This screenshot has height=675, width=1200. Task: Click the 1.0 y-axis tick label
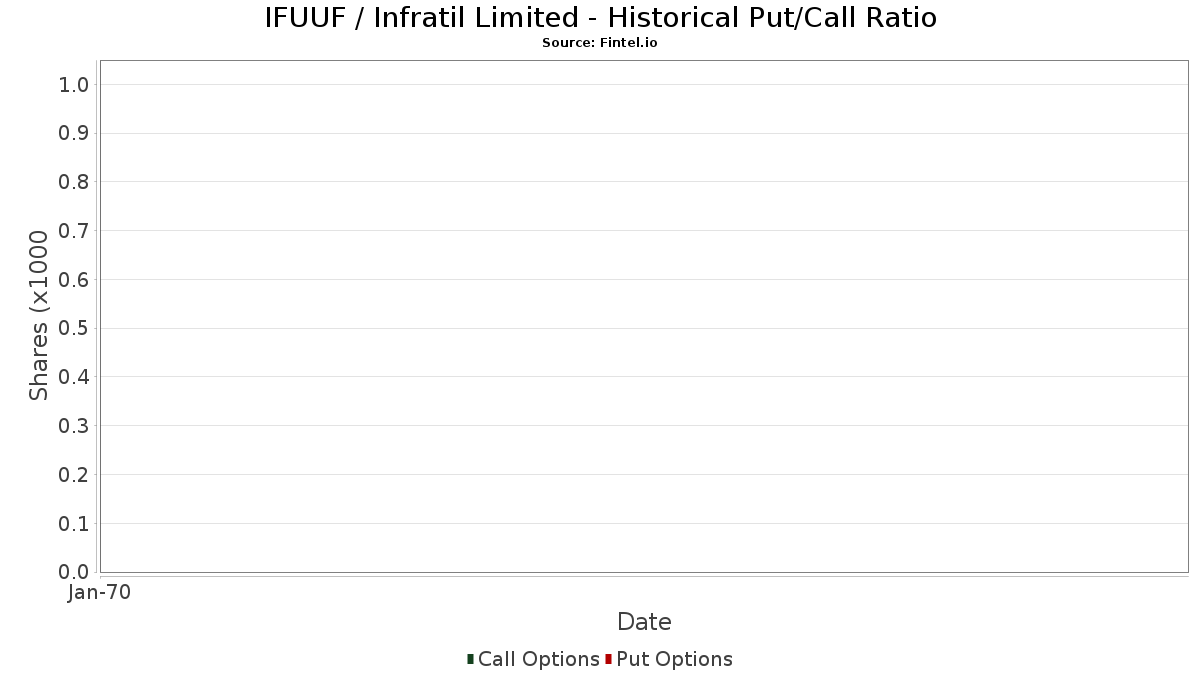pyautogui.click(x=74, y=85)
